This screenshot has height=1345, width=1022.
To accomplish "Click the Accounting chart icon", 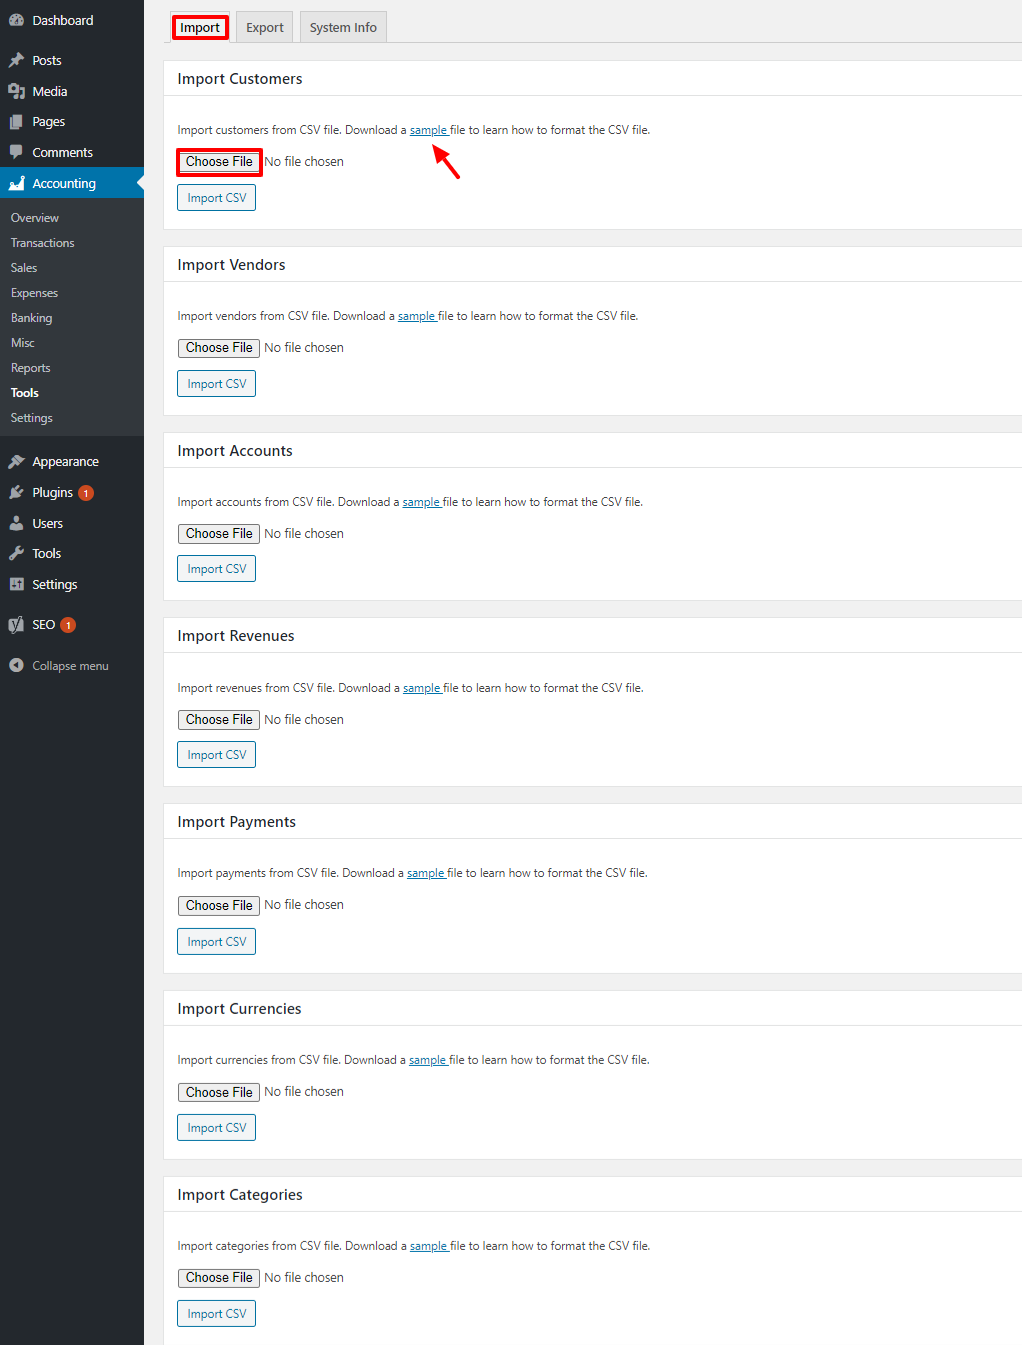I will click(16, 183).
